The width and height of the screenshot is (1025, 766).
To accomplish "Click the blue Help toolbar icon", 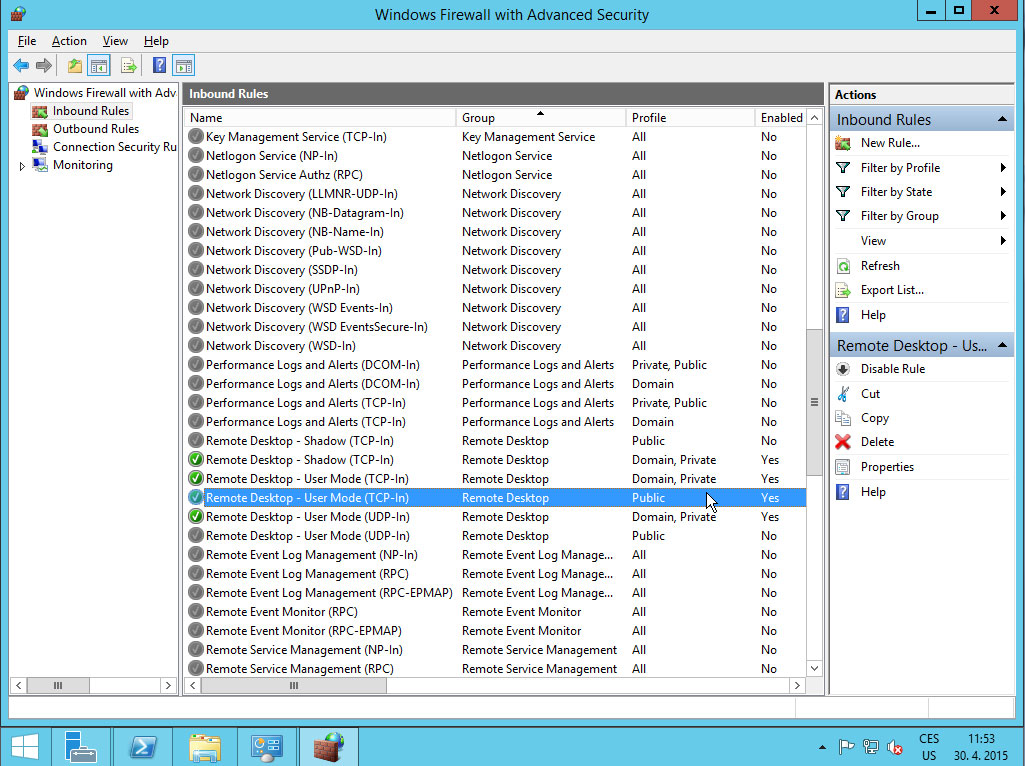I will click(x=159, y=66).
